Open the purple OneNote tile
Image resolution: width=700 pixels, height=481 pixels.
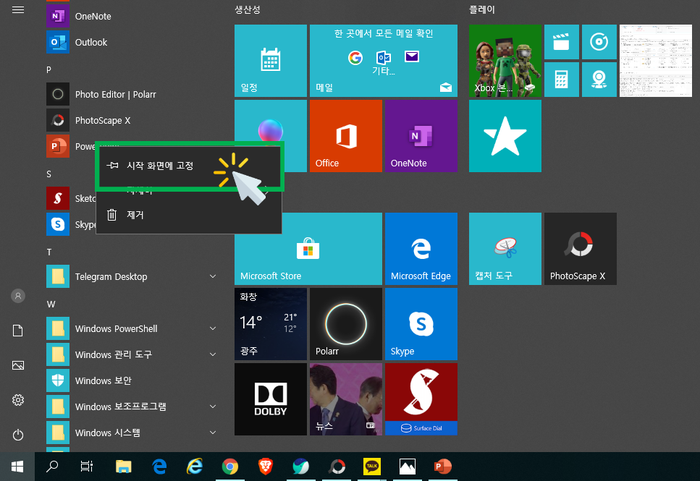click(x=421, y=136)
